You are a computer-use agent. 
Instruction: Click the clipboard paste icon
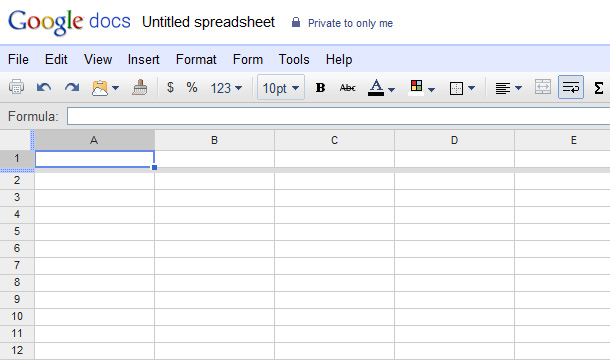(100, 88)
